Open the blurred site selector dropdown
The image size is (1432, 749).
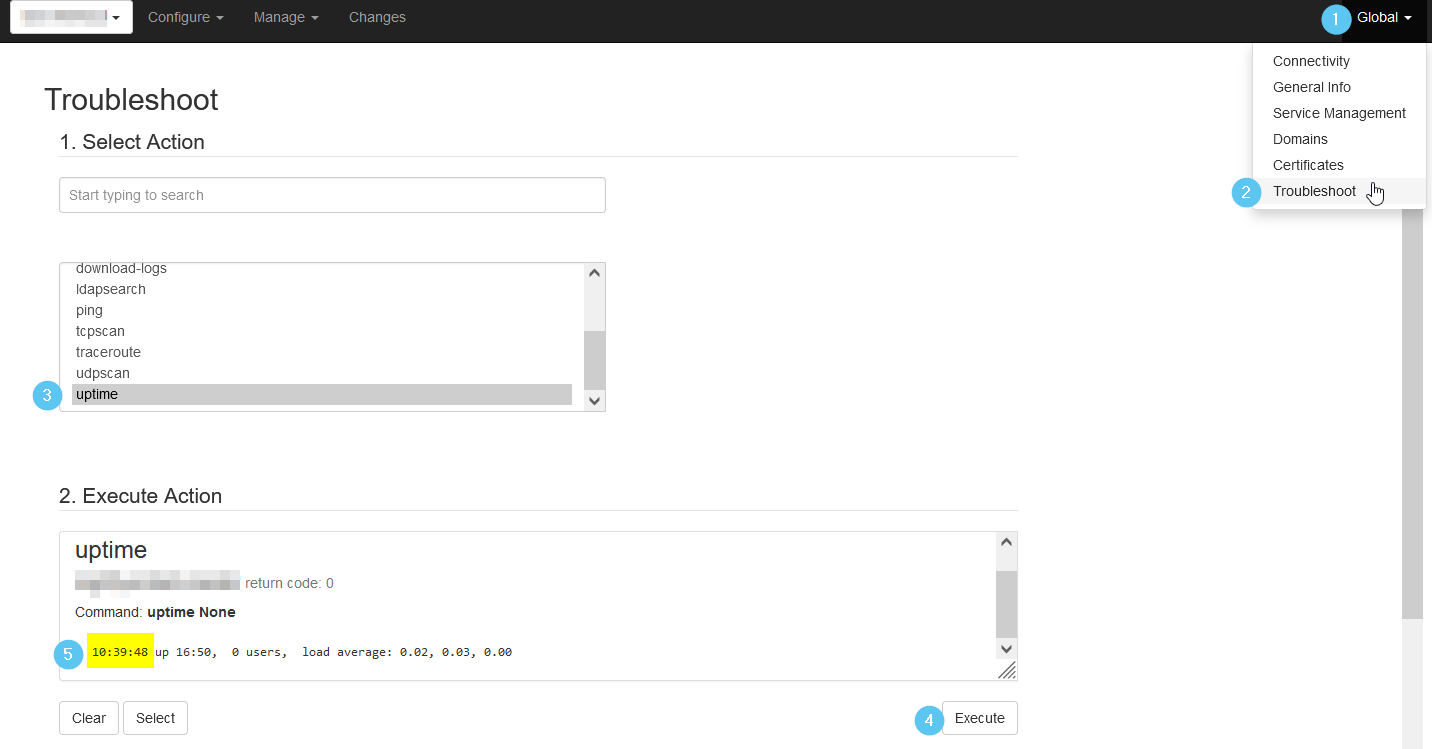tap(71, 17)
